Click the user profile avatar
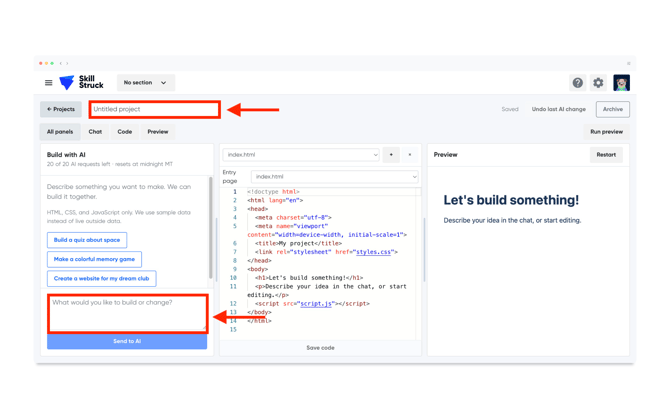The height and width of the screenshot is (418, 670). click(x=621, y=82)
